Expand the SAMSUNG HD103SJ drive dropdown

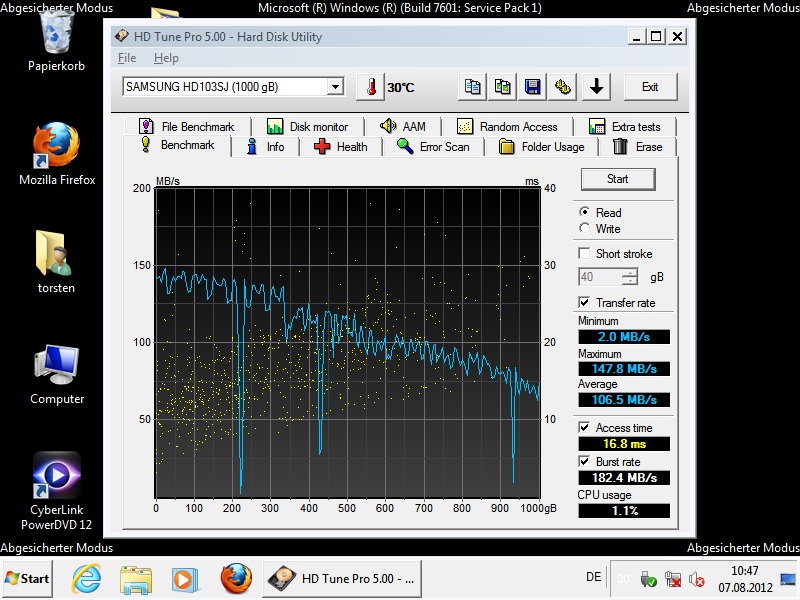pos(335,87)
